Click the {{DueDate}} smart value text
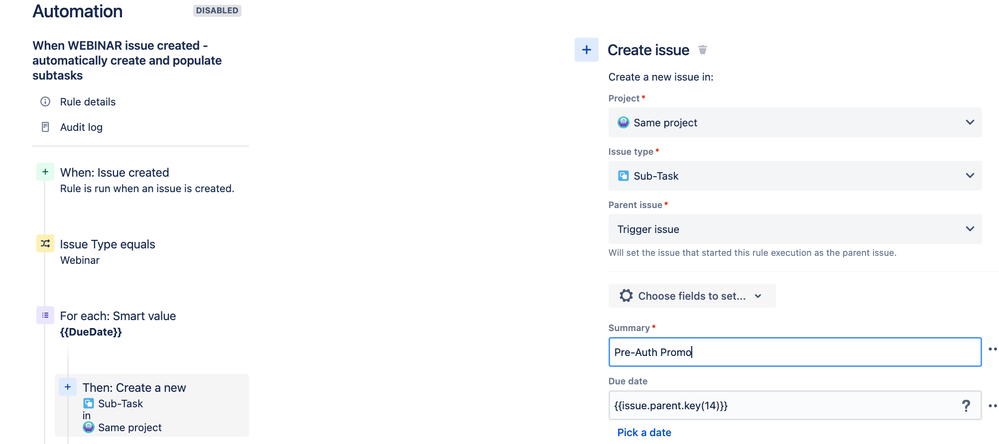 pyautogui.click(x=90, y=332)
